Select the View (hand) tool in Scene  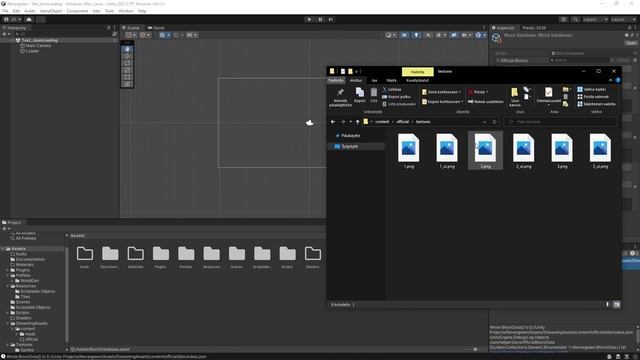click(127, 49)
